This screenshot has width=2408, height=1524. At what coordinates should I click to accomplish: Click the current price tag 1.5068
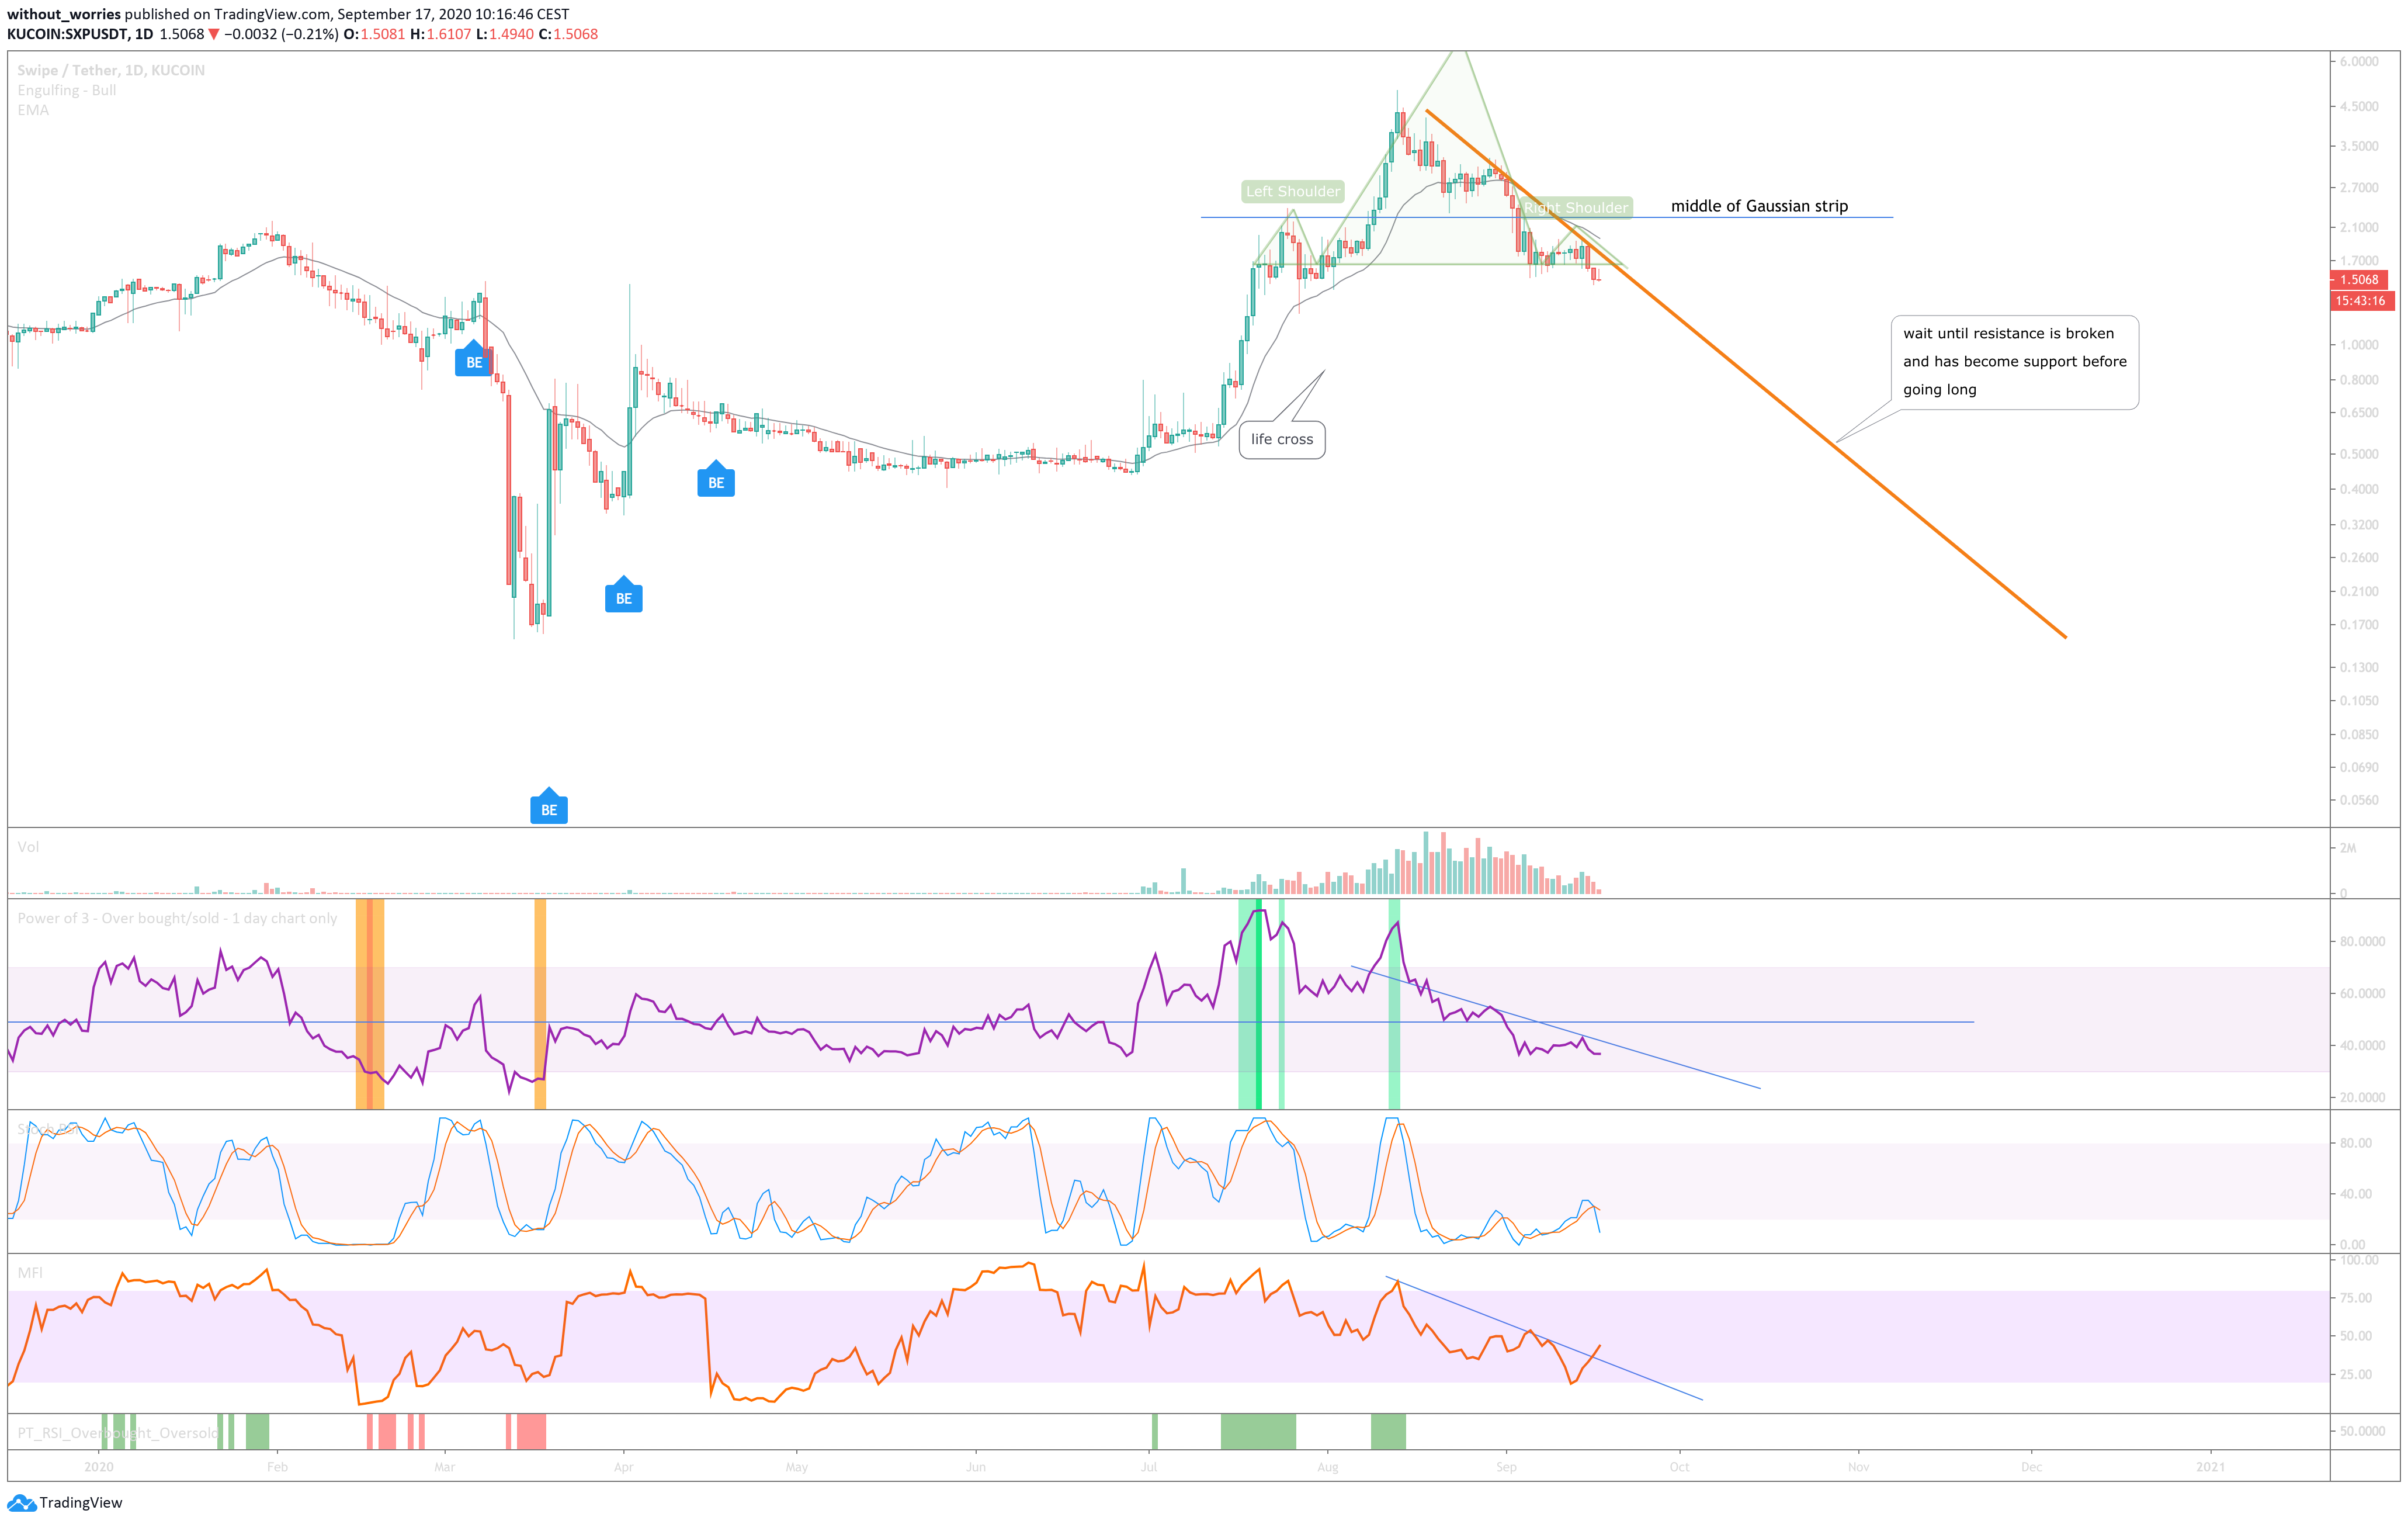click(2359, 280)
